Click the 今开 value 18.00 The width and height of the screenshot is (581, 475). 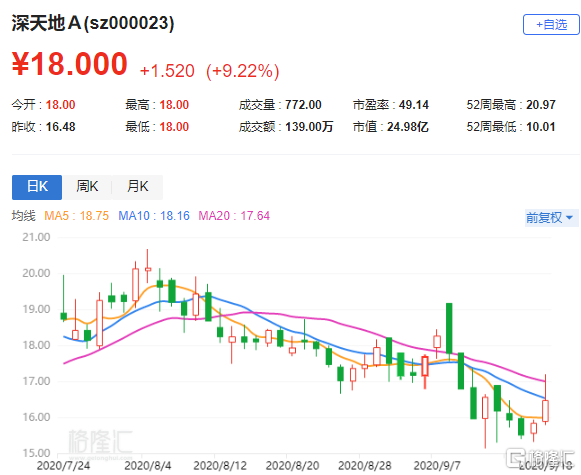[60, 105]
